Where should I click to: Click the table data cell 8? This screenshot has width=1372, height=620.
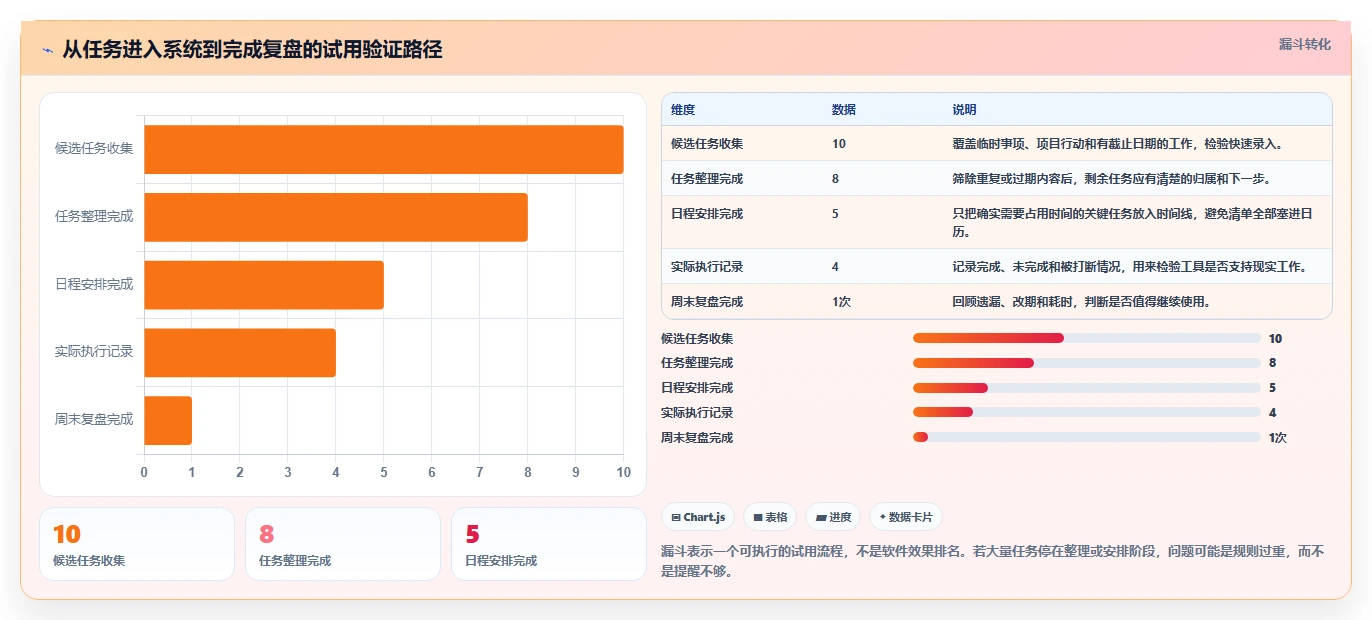pos(836,178)
